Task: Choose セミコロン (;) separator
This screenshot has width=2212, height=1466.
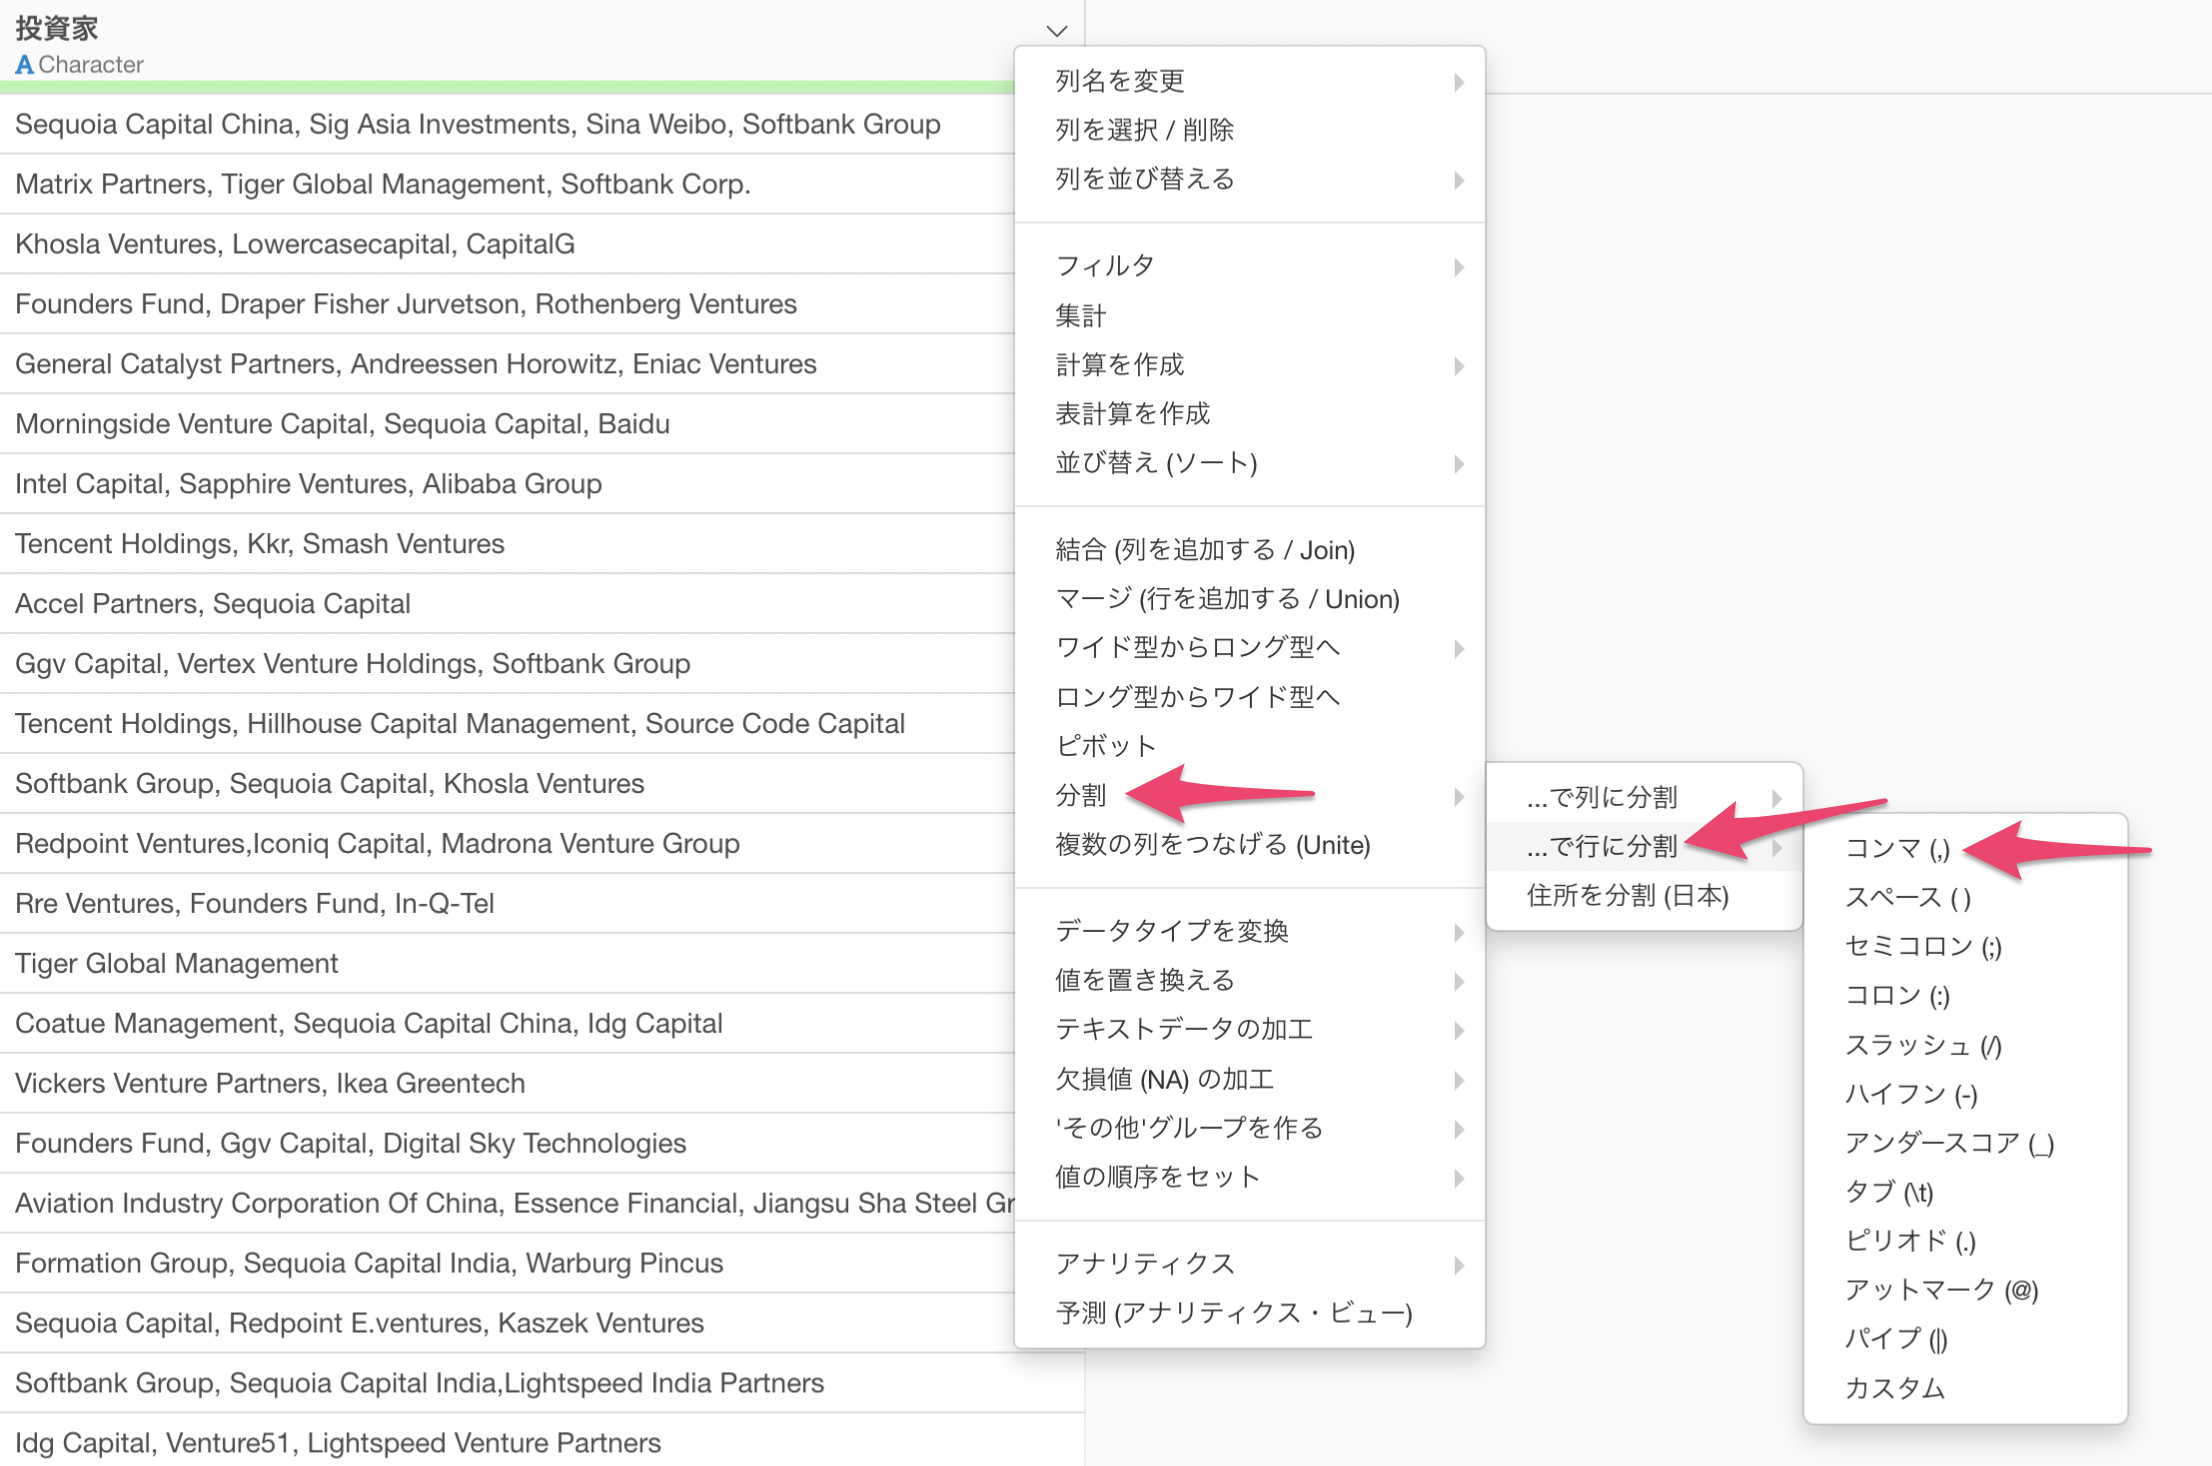Action: point(1965,947)
